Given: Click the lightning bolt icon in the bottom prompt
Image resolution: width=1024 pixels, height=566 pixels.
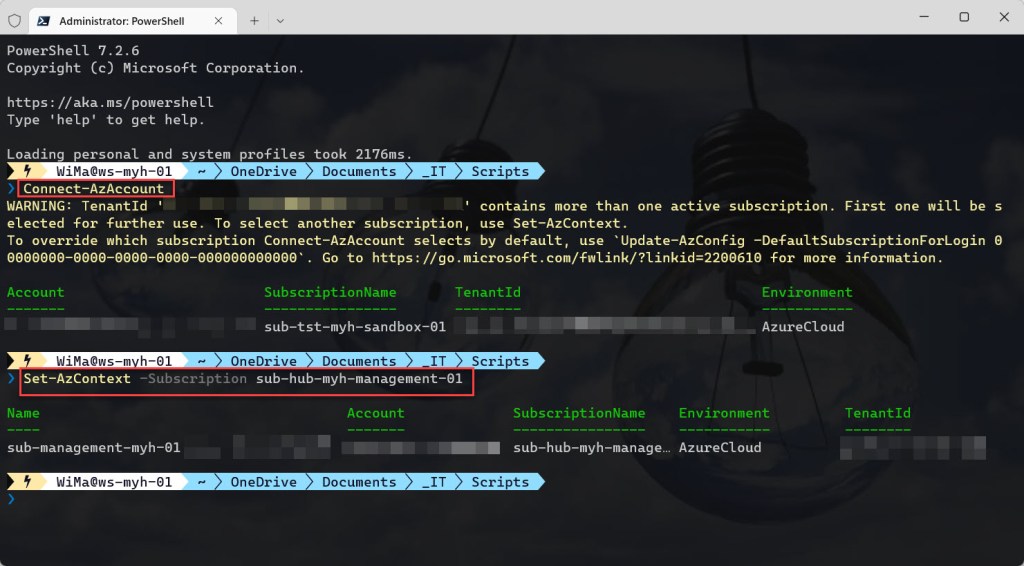Looking at the screenshot, I should [x=26, y=482].
